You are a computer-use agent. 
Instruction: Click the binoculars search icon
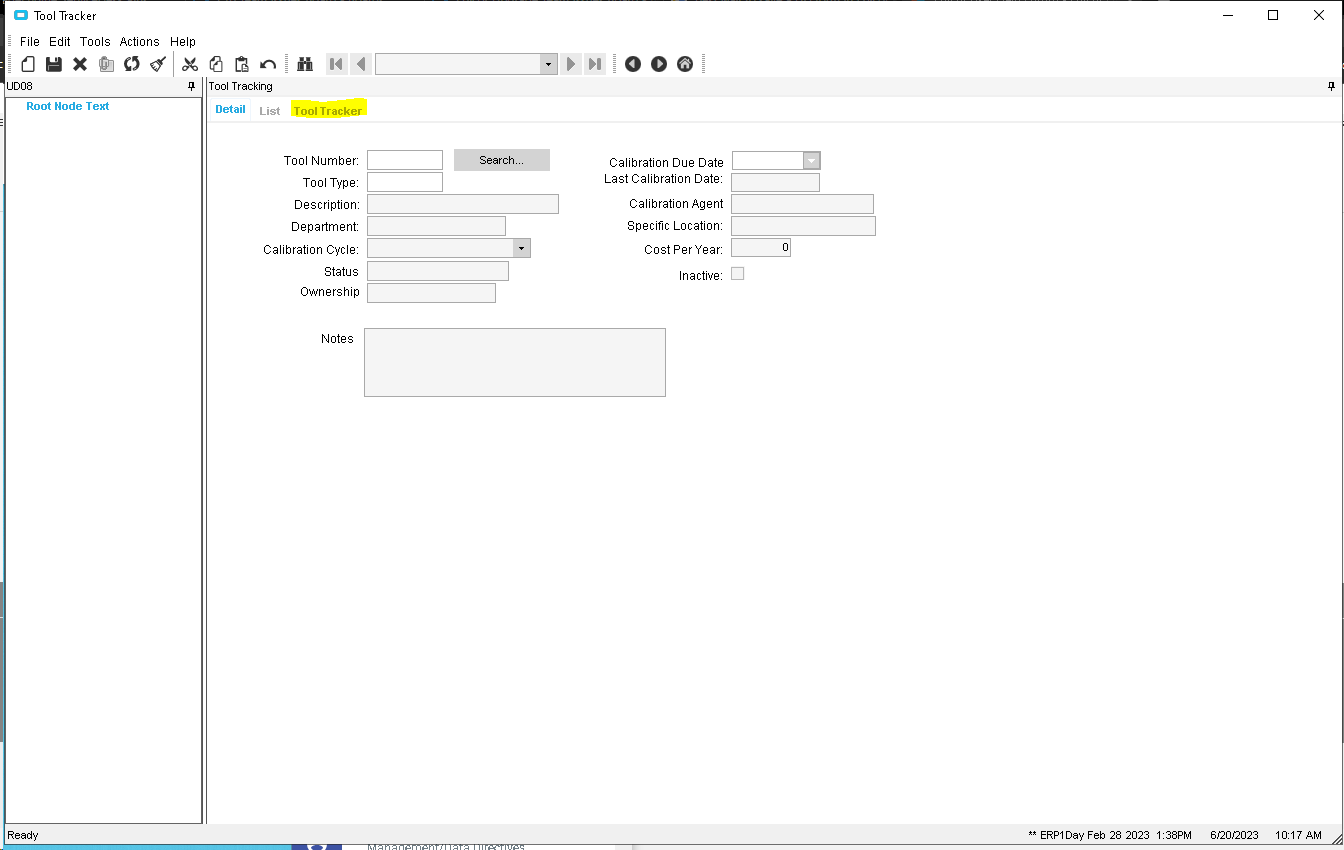pyautogui.click(x=306, y=64)
